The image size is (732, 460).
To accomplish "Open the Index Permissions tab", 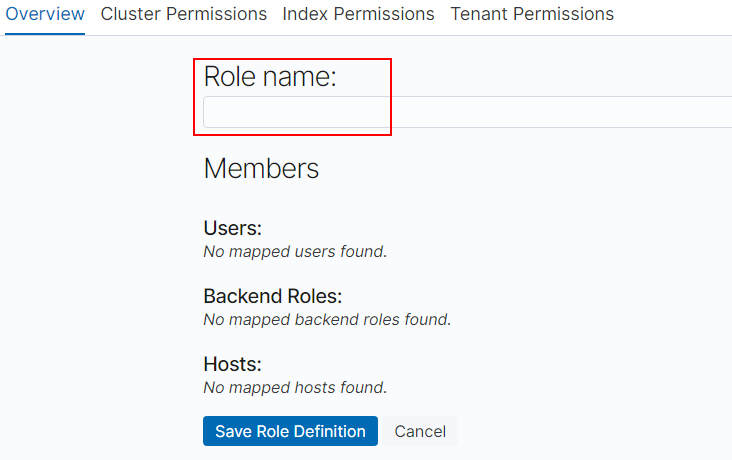I will pyautogui.click(x=358, y=14).
